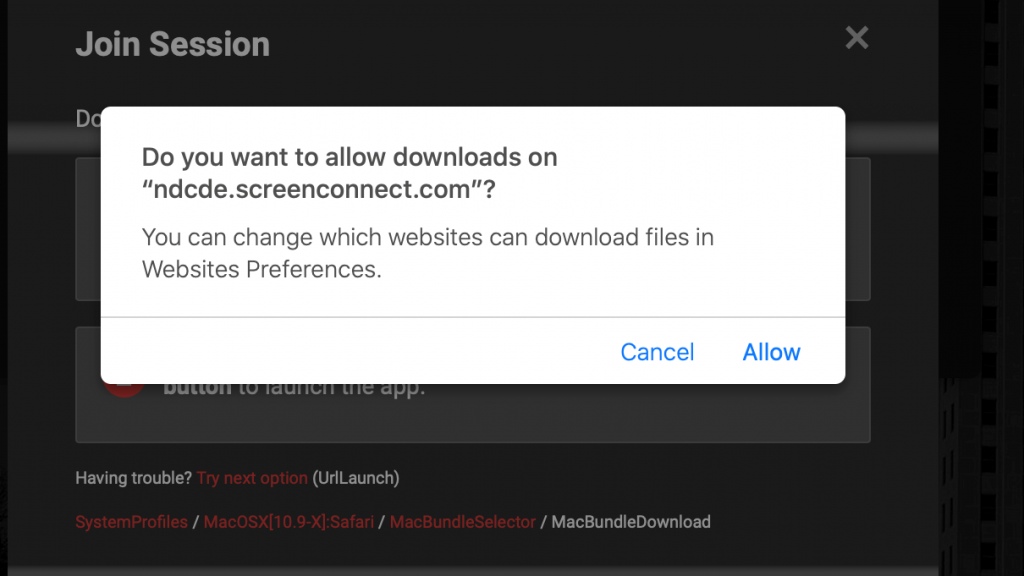Image resolution: width=1024 pixels, height=576 pixels.
Task: Click the MacBundleDownload breadcrumb text
Action: point(631,522)
